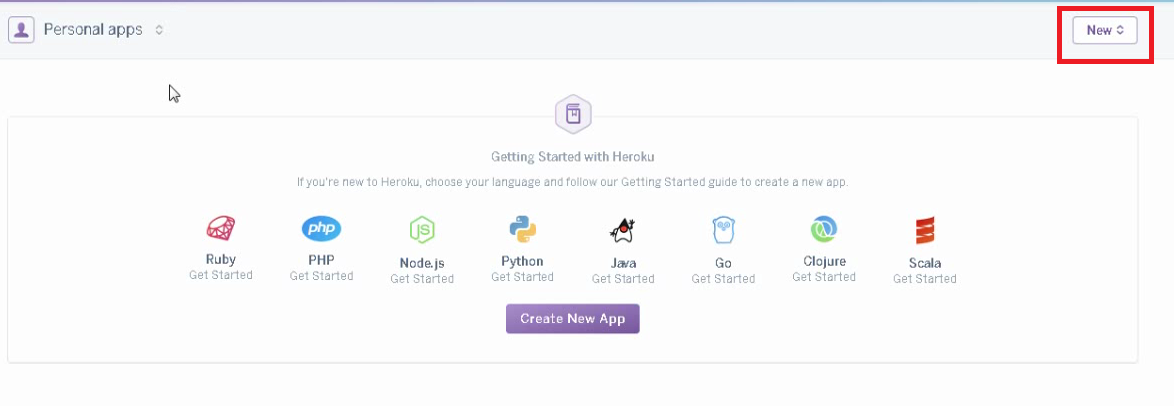Open Go Get Started link
This screenshot has width=1174, height=406.
[x=723, y=279]
